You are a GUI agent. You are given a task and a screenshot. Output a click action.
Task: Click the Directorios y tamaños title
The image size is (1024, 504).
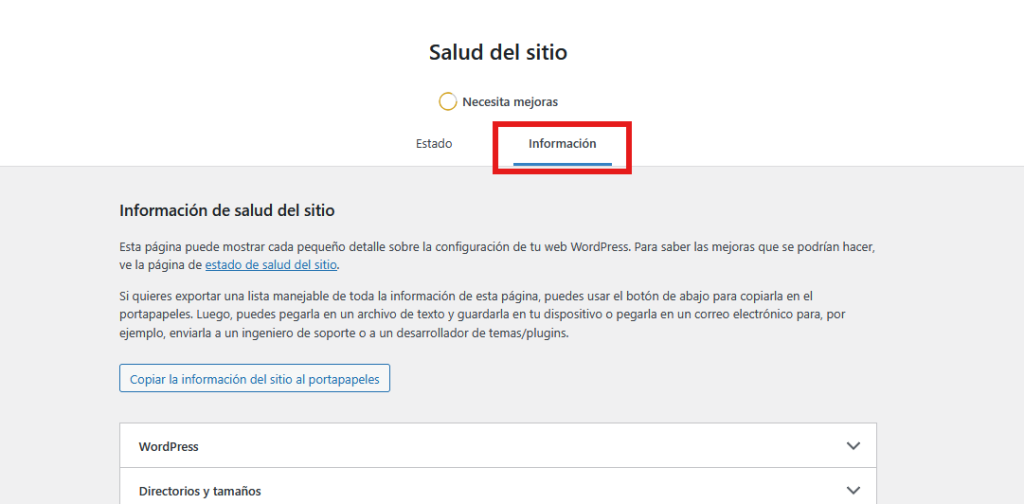200,492
